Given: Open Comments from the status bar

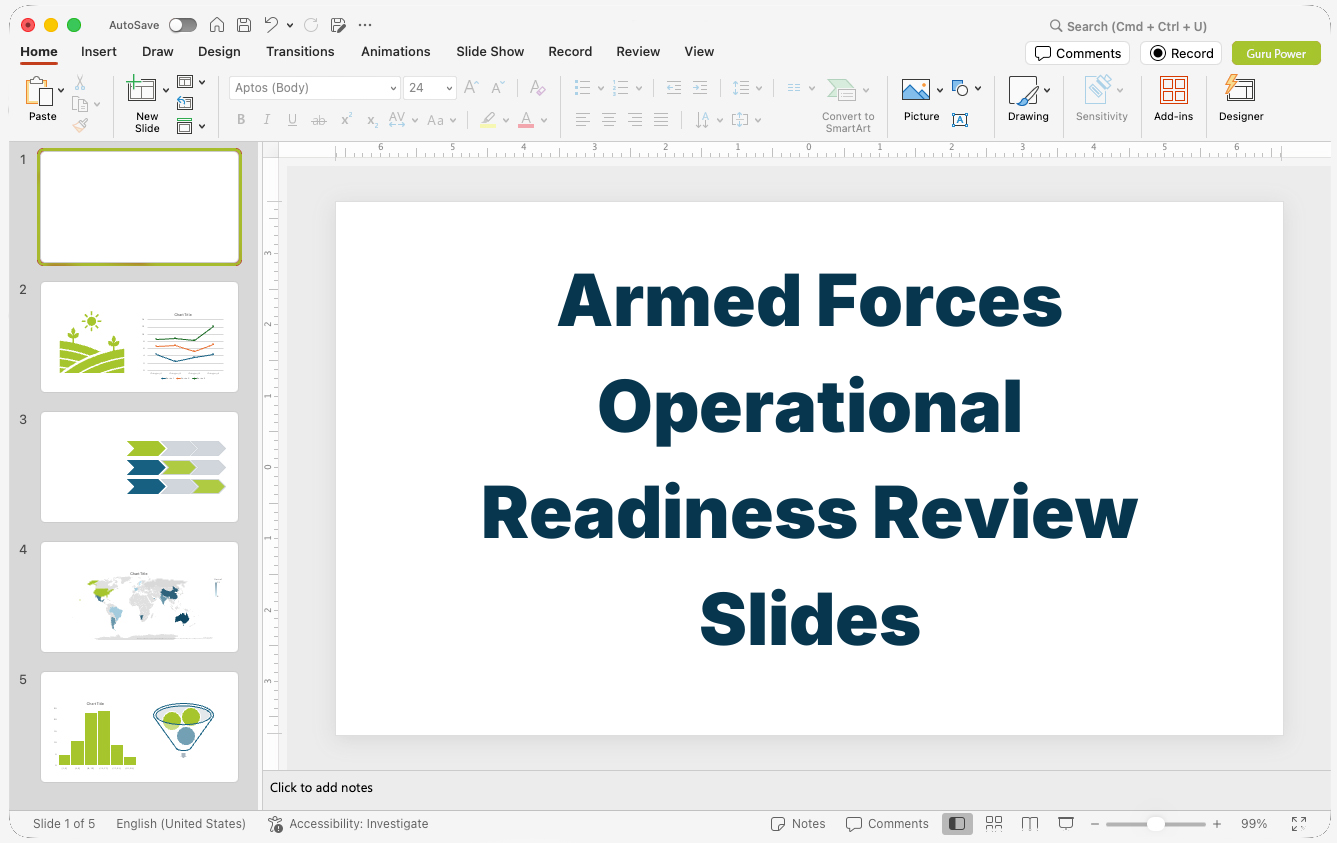Looking at the screenshot, I should 887,824.
